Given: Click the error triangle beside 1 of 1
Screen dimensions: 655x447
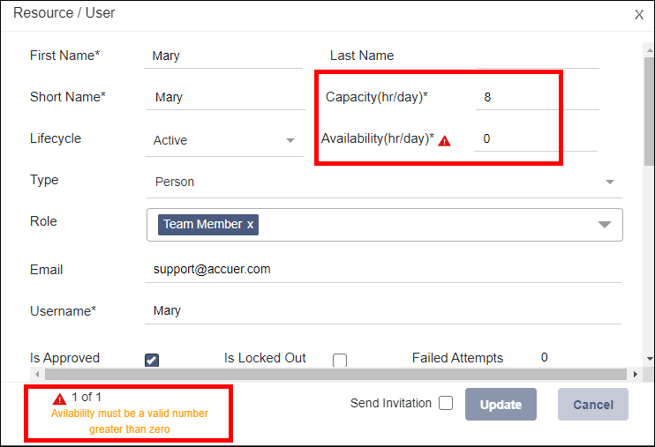Looking at the screenshot, I should point(59,399).
